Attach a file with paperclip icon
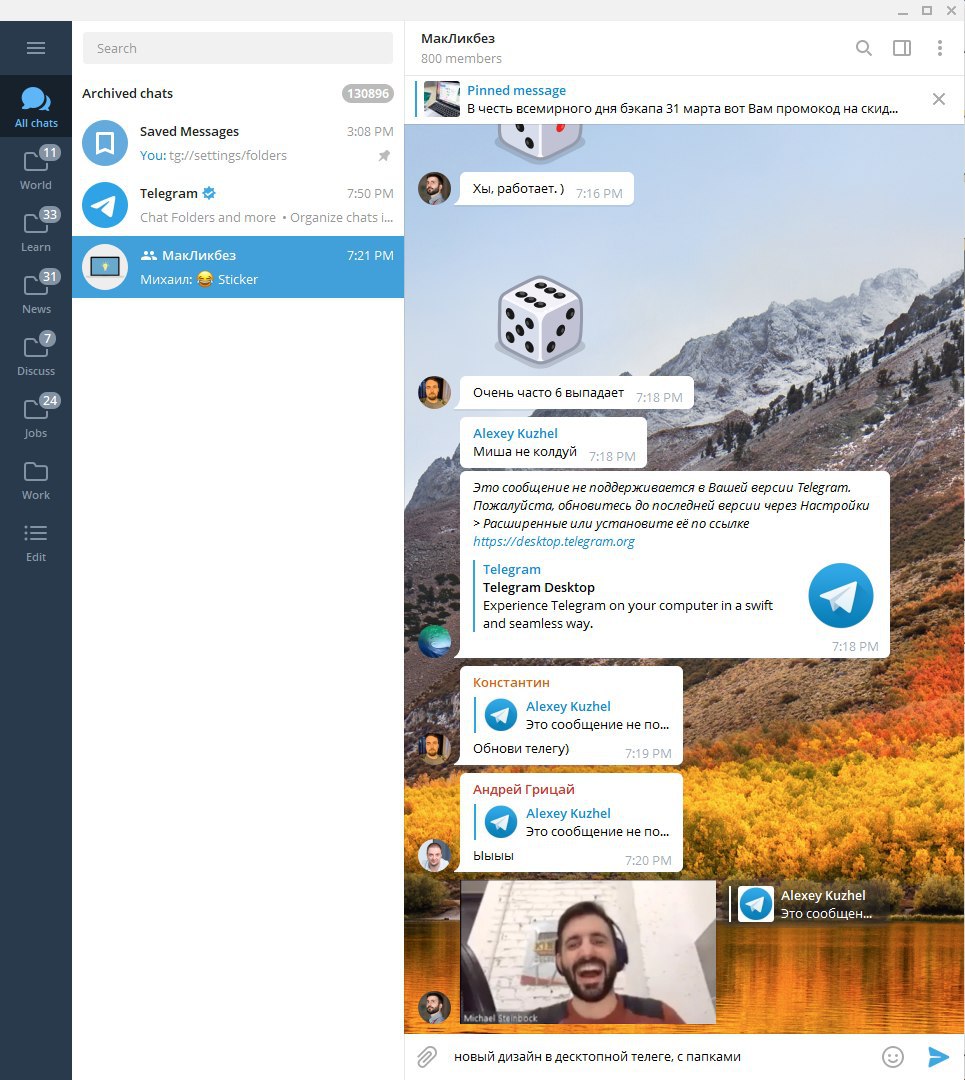The height and width of the screenshot is (1080, 965). tap(427, 1057)
